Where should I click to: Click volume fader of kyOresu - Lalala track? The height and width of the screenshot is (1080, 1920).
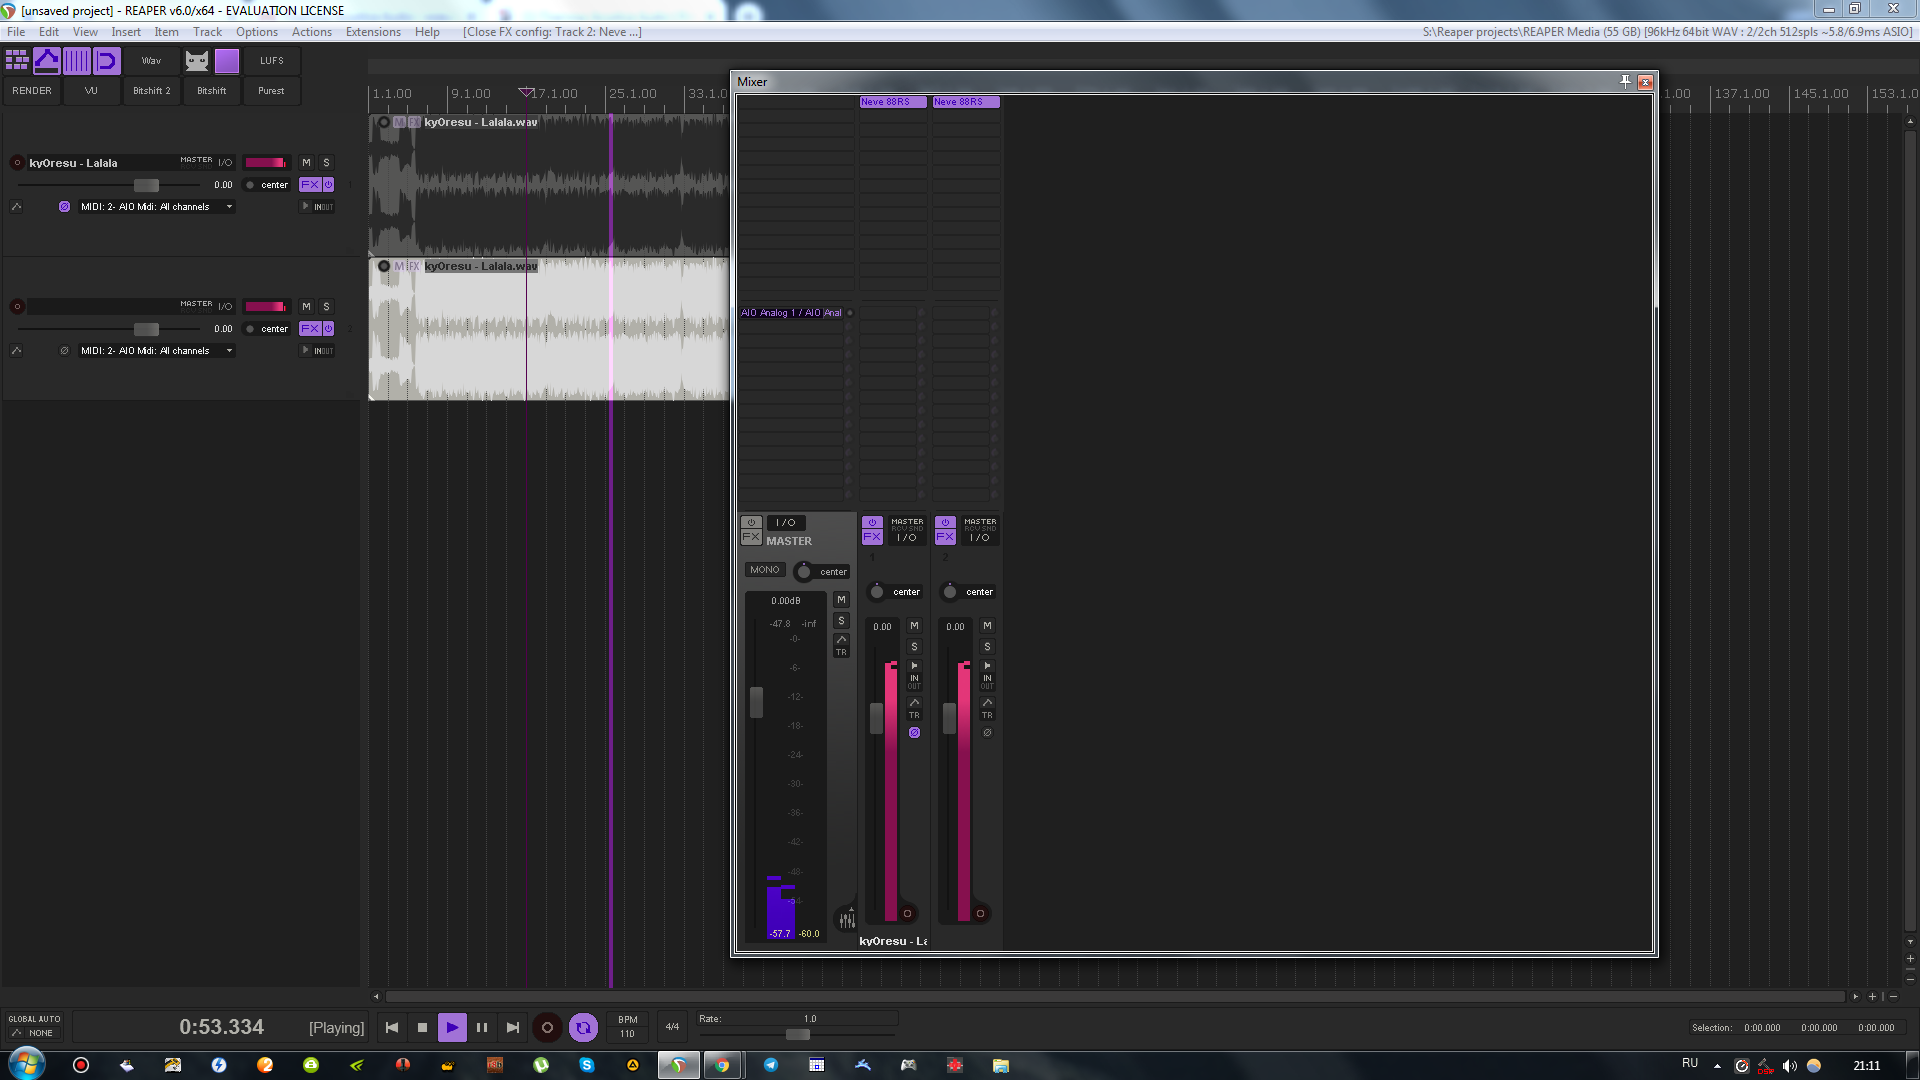[x=146, y=186]
